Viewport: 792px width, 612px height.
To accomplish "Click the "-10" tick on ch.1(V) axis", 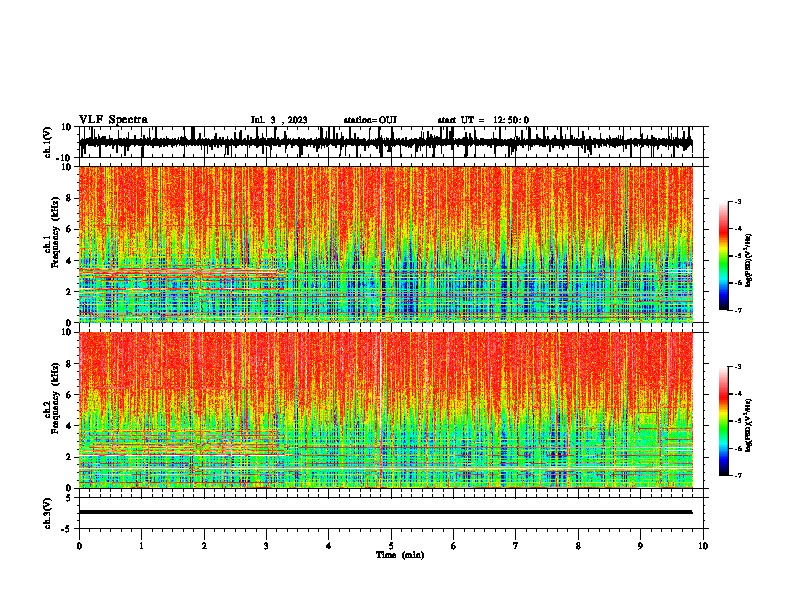I will coord(65,158).
